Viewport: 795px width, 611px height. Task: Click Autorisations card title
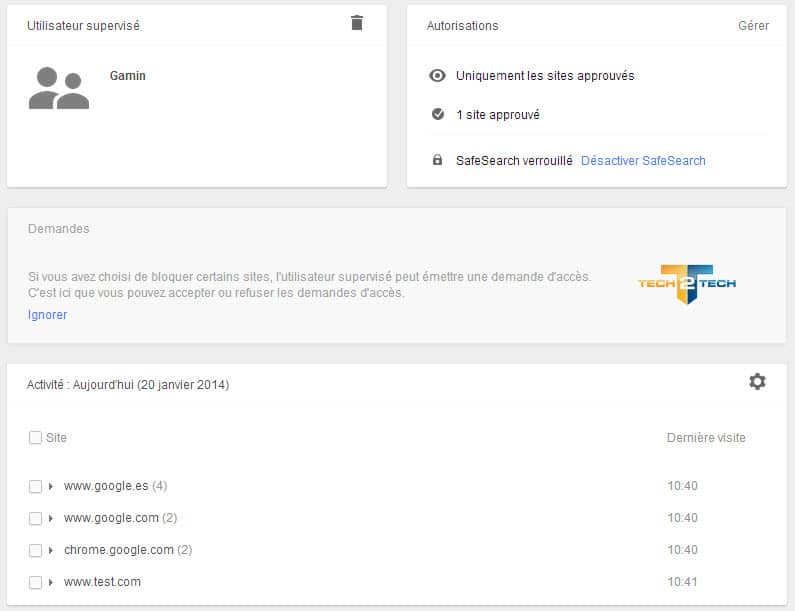coord(462,25)
